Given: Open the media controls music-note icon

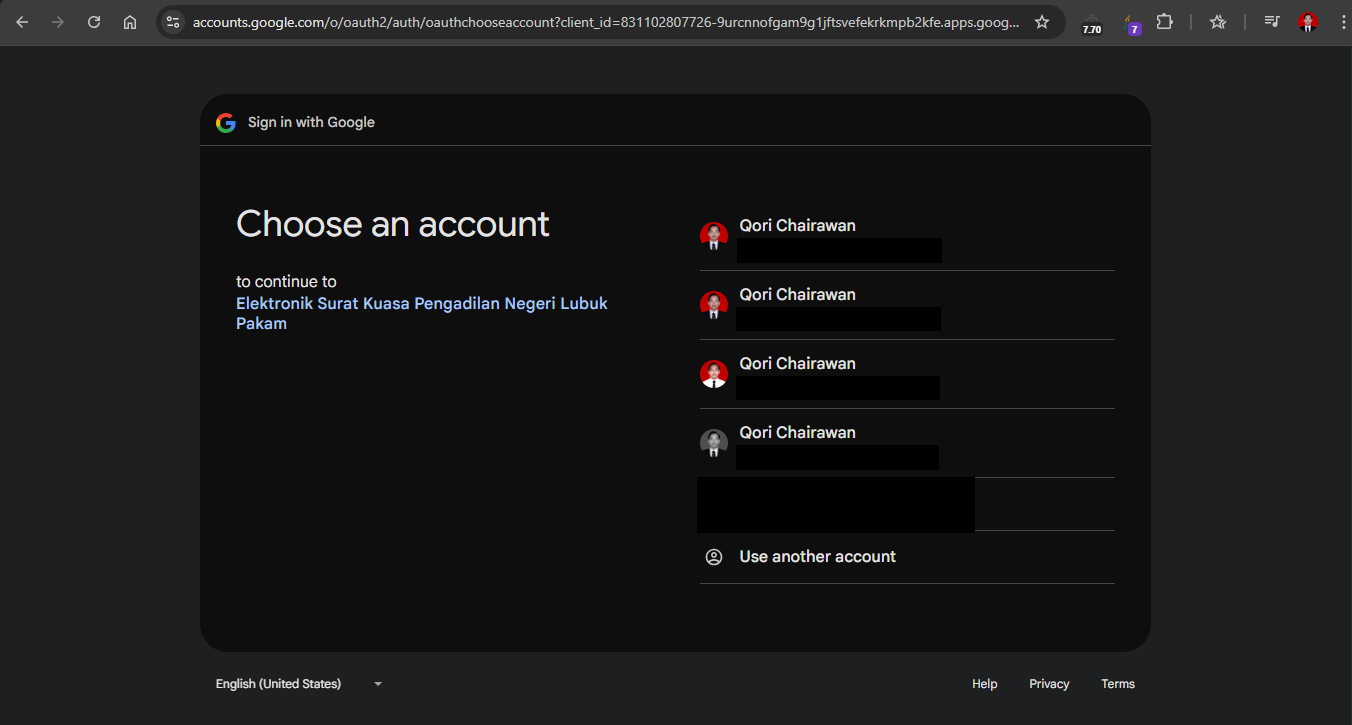Looking at the screenshot, I should (1271, 22).
